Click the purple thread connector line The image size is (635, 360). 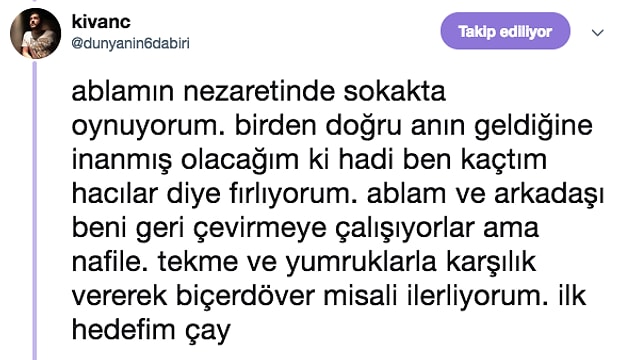[x=34, y=211]
